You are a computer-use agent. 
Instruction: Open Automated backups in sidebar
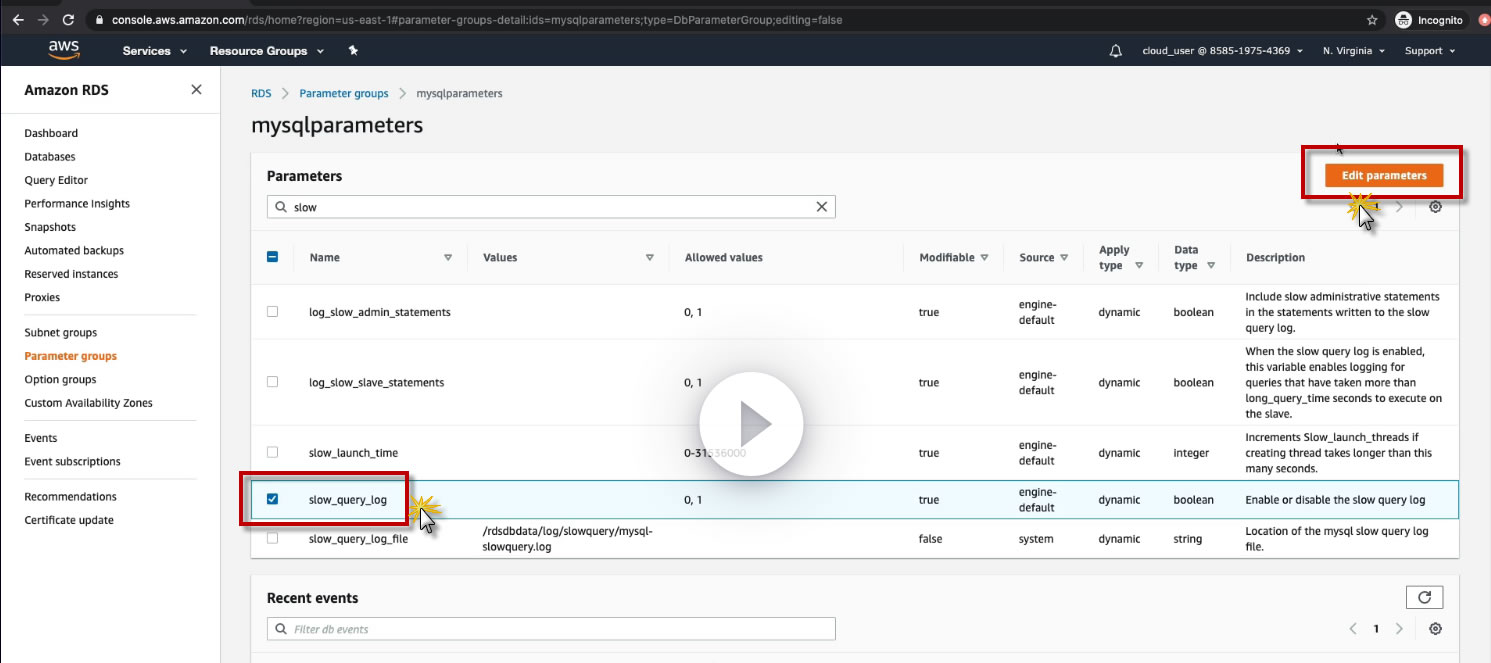74,251
